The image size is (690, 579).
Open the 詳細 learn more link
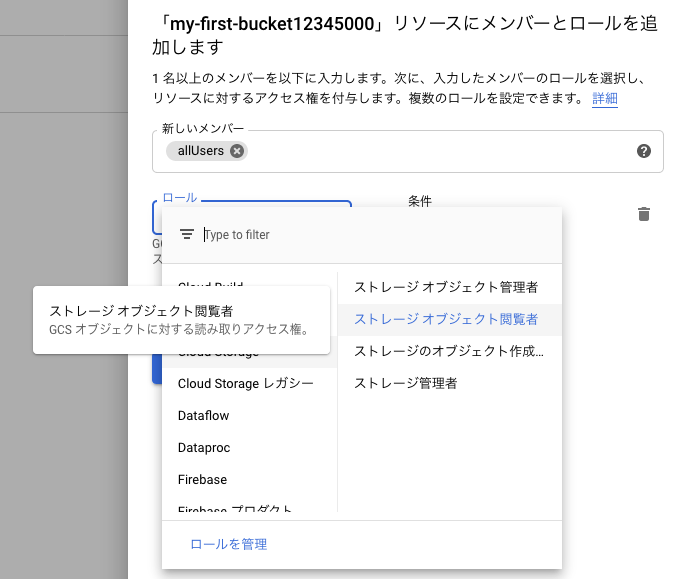605,98
